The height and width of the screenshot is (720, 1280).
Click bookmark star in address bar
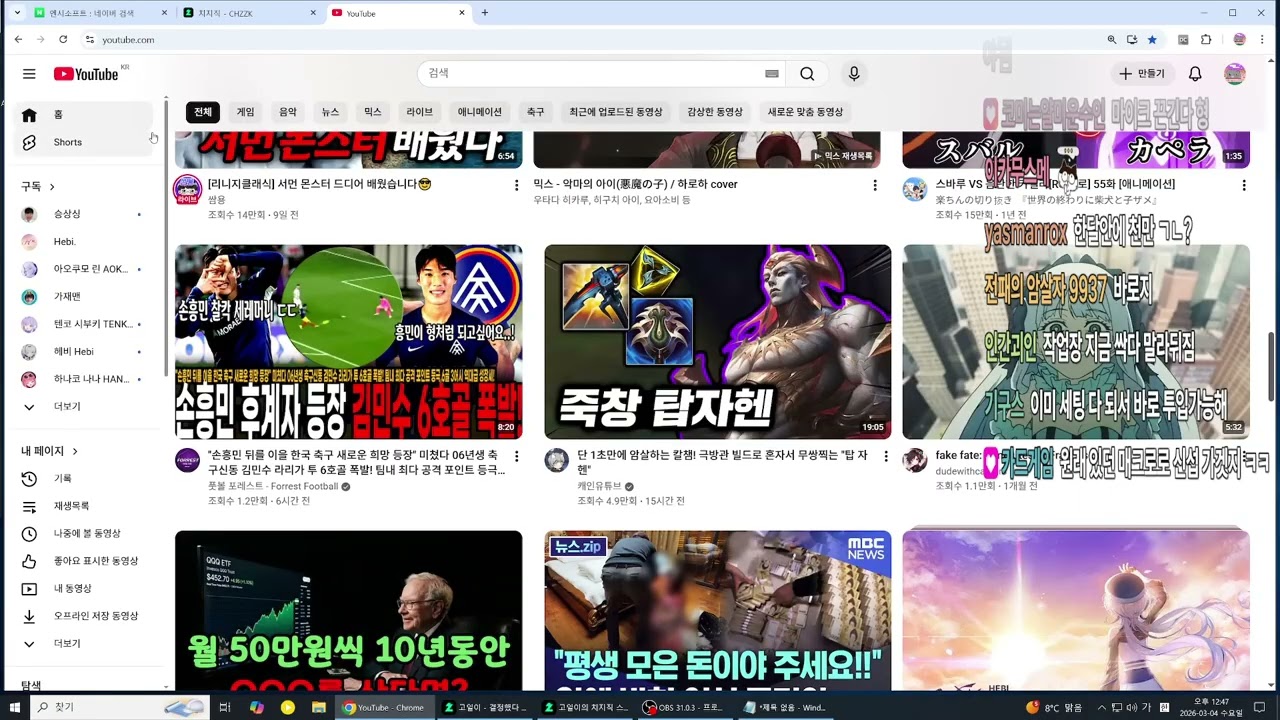1152,39
